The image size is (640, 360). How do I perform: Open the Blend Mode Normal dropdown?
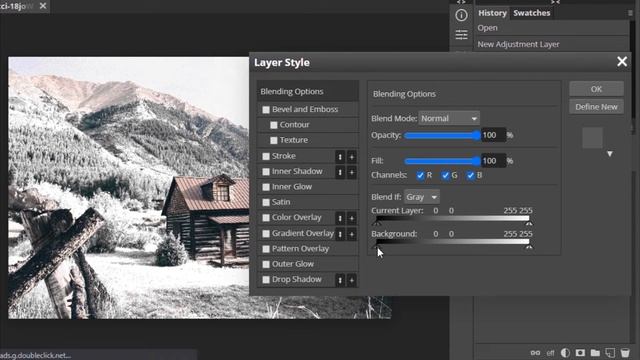click(x=449, y=118)
